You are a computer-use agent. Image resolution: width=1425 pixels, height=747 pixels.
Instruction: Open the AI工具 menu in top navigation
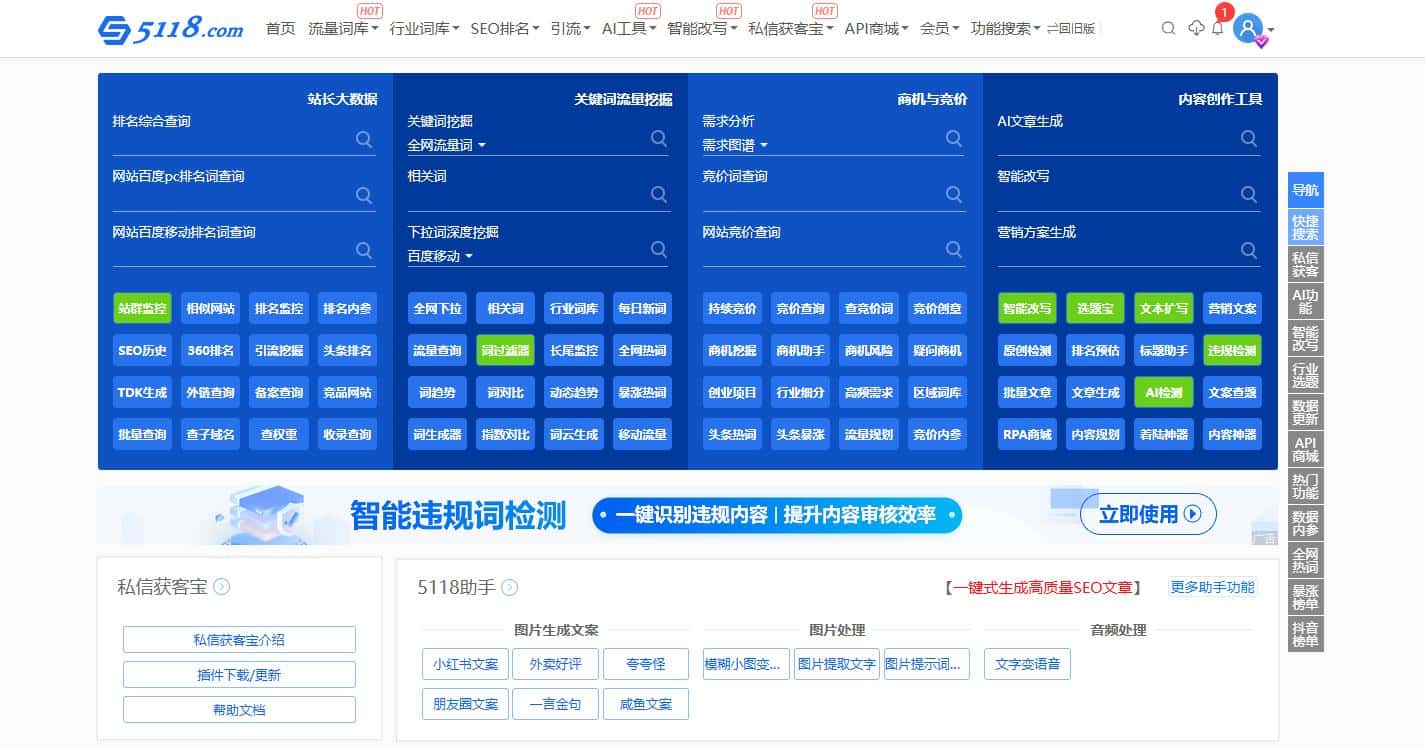[628, 29]
